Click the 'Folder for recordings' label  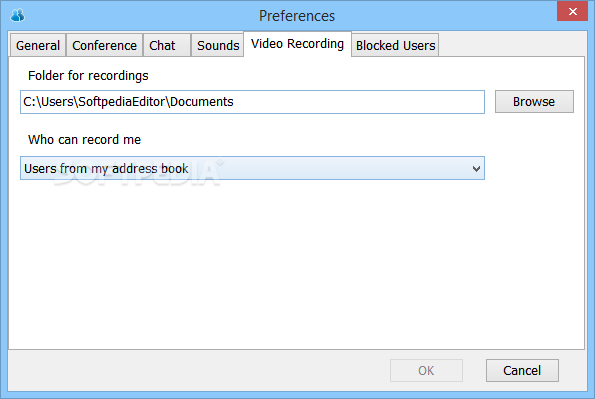click(x=88, y=76)
